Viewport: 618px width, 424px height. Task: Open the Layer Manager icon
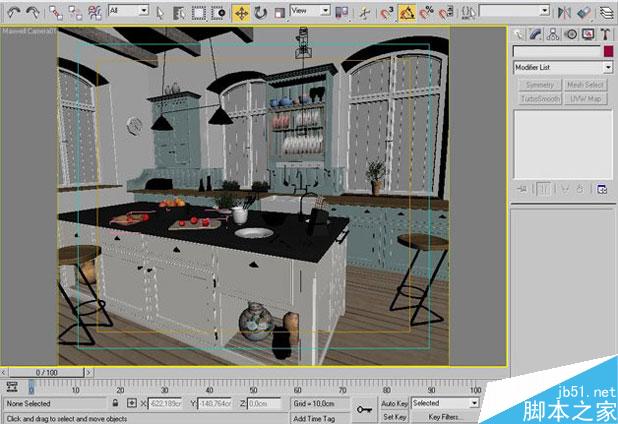(607, 13)
